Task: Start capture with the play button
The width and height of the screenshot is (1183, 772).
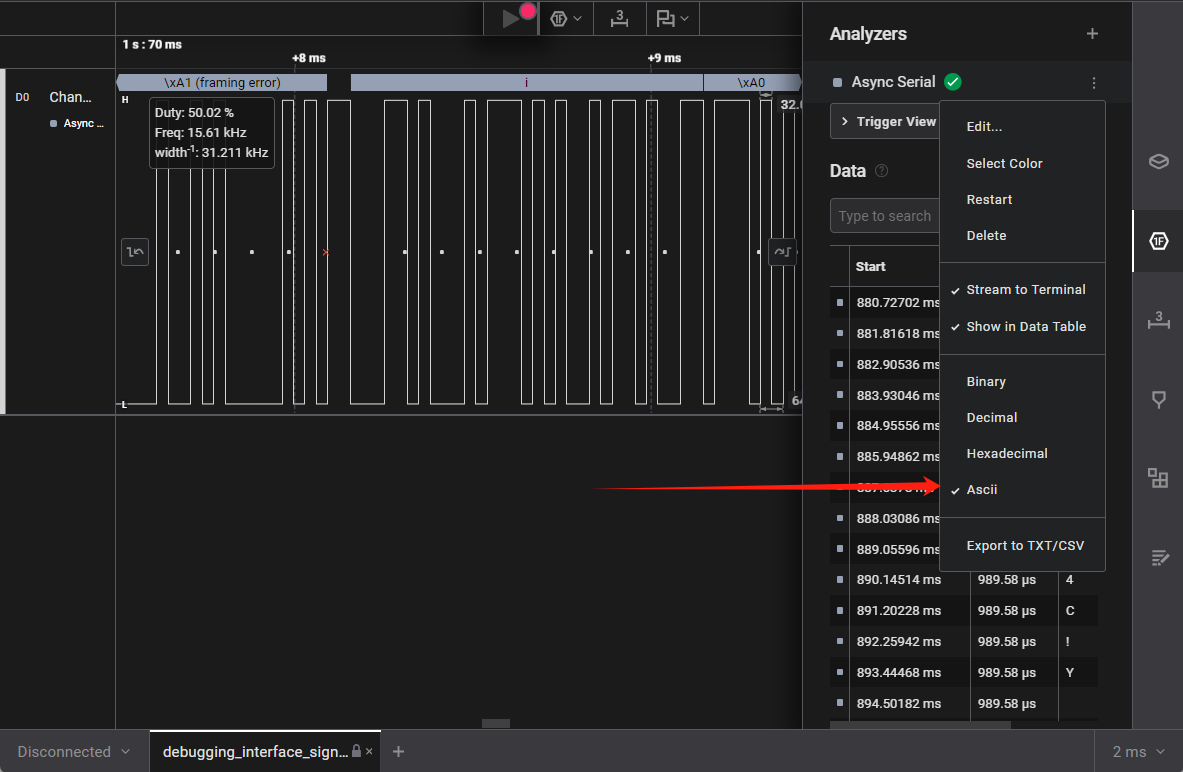Action: (x=511, y=19)
